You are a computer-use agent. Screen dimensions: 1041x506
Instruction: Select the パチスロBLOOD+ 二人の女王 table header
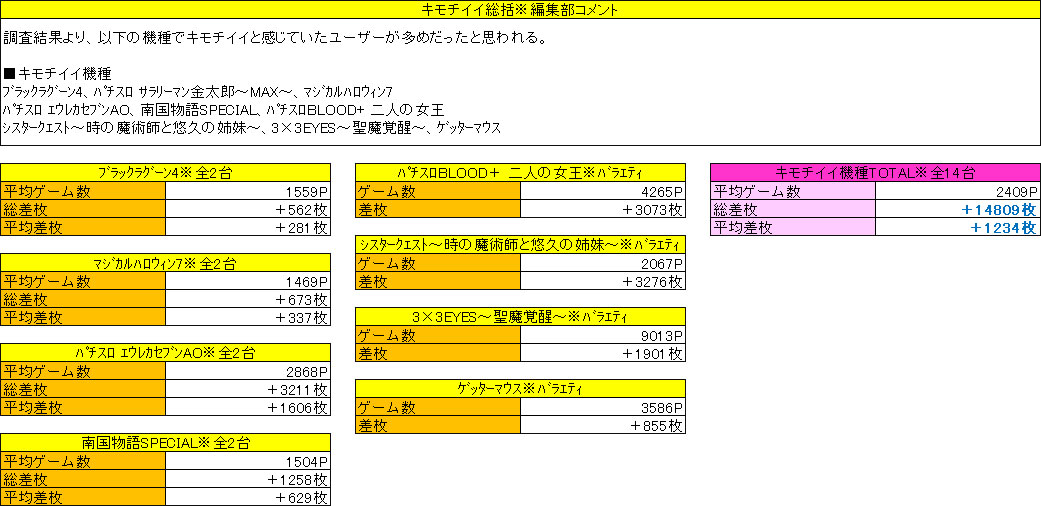[x=520, y=173]
